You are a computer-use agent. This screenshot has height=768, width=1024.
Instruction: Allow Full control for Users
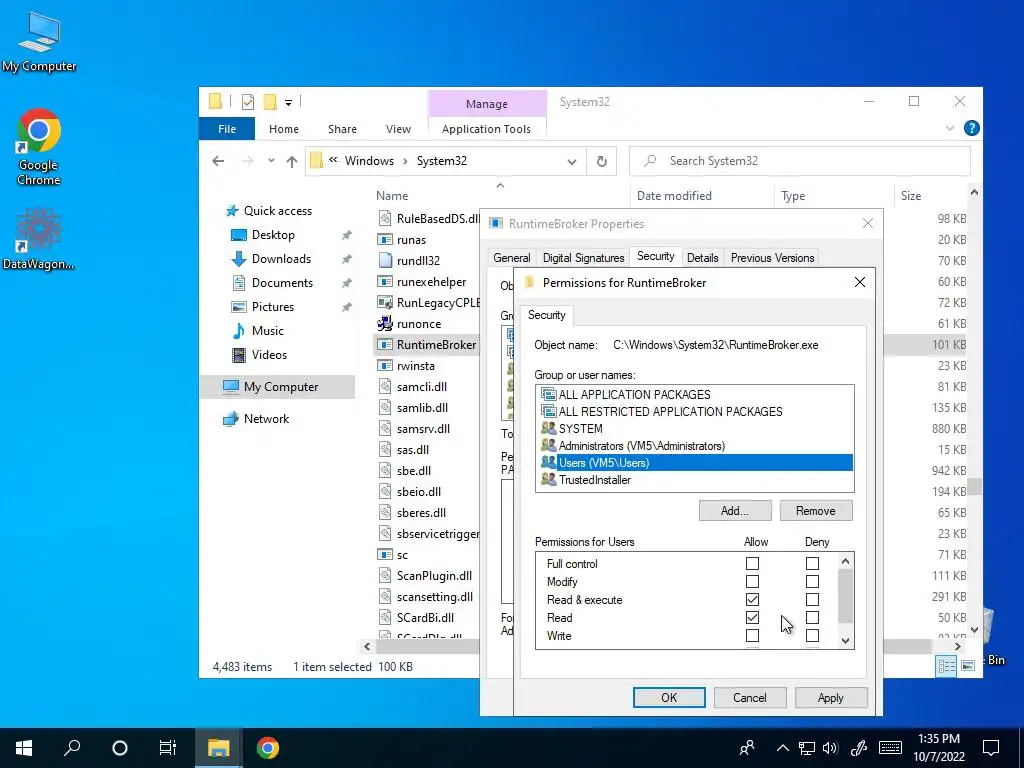click(752, 564)
